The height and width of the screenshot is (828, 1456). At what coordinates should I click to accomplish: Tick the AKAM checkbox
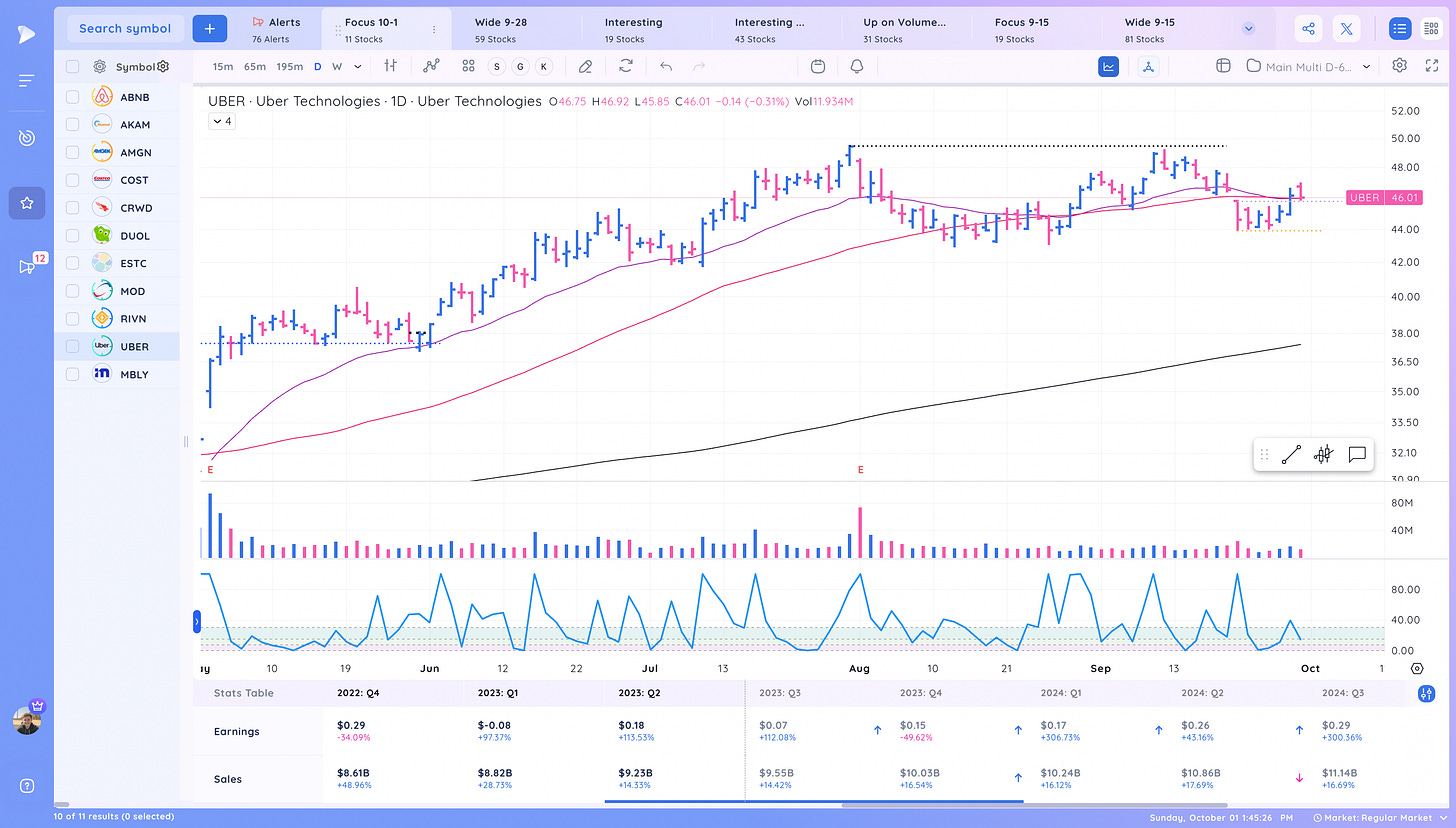72,124
